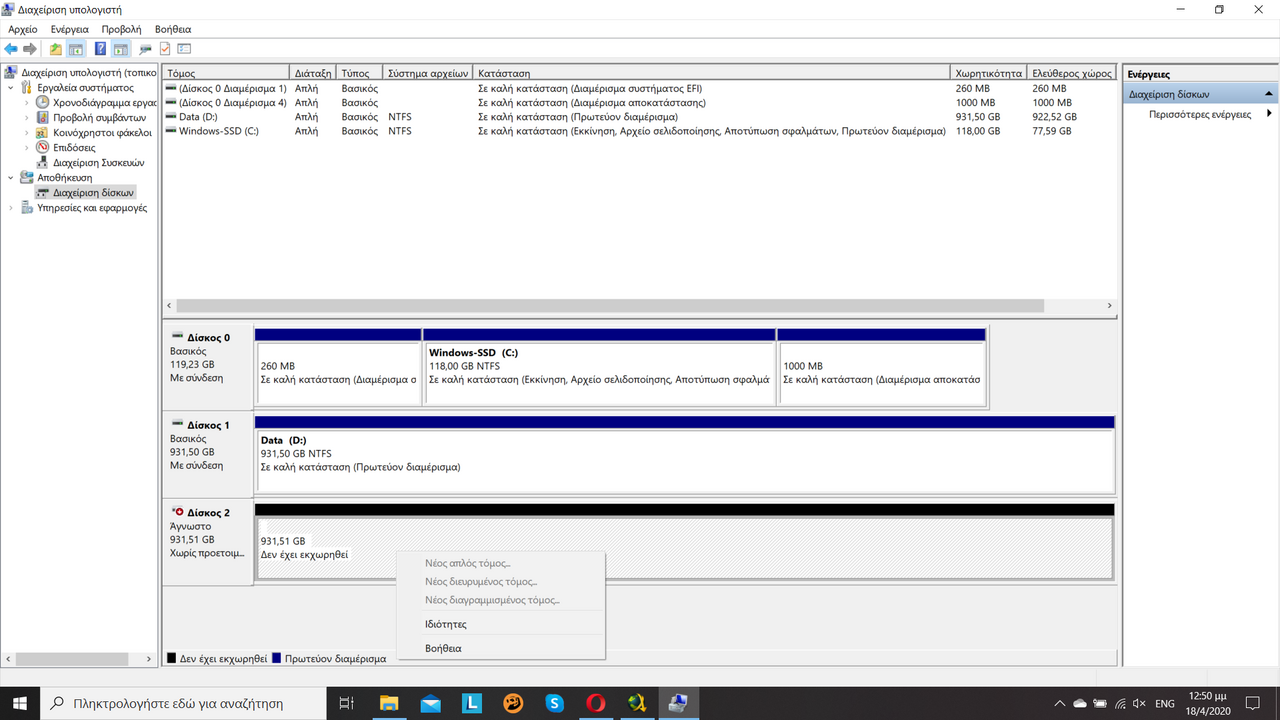Image resolution: width=1280 pixels, height=720 pixels.
Task: Select the 931,51 GB unallocated space block
Action: coord(684,541)
